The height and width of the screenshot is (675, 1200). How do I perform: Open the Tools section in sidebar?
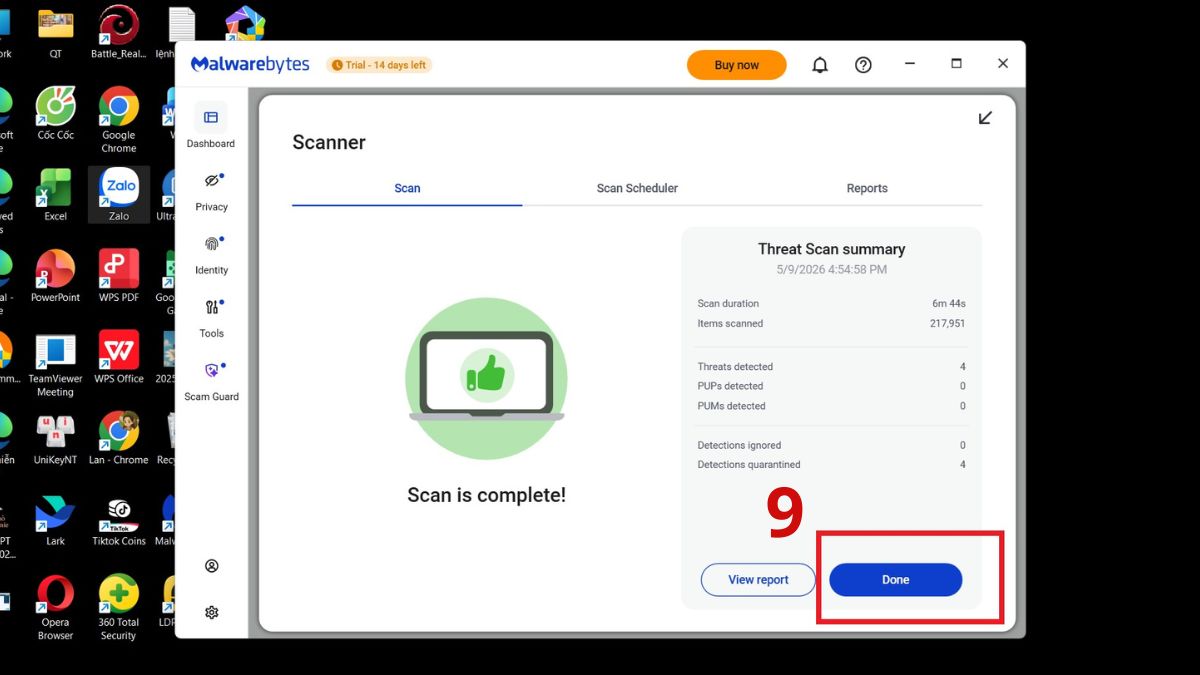click(211, 317)
